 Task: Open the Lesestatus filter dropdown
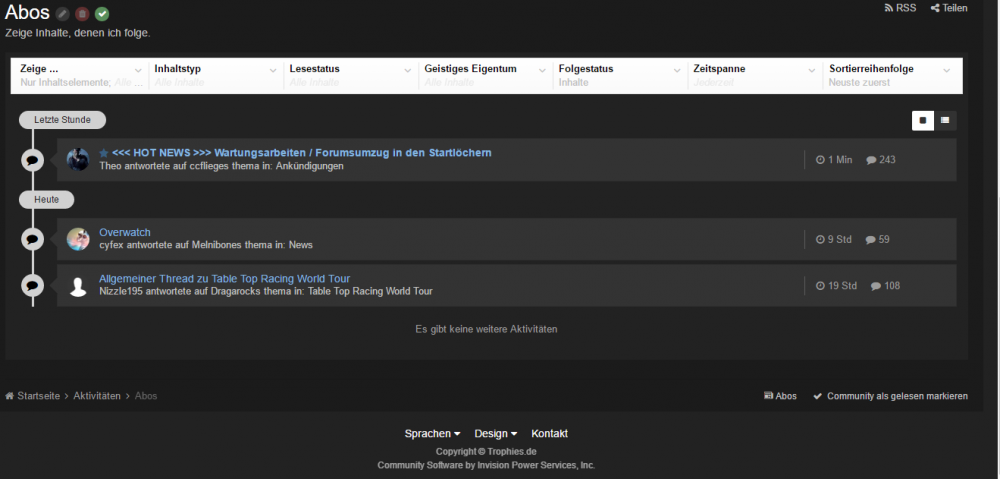tap(349, 75)
